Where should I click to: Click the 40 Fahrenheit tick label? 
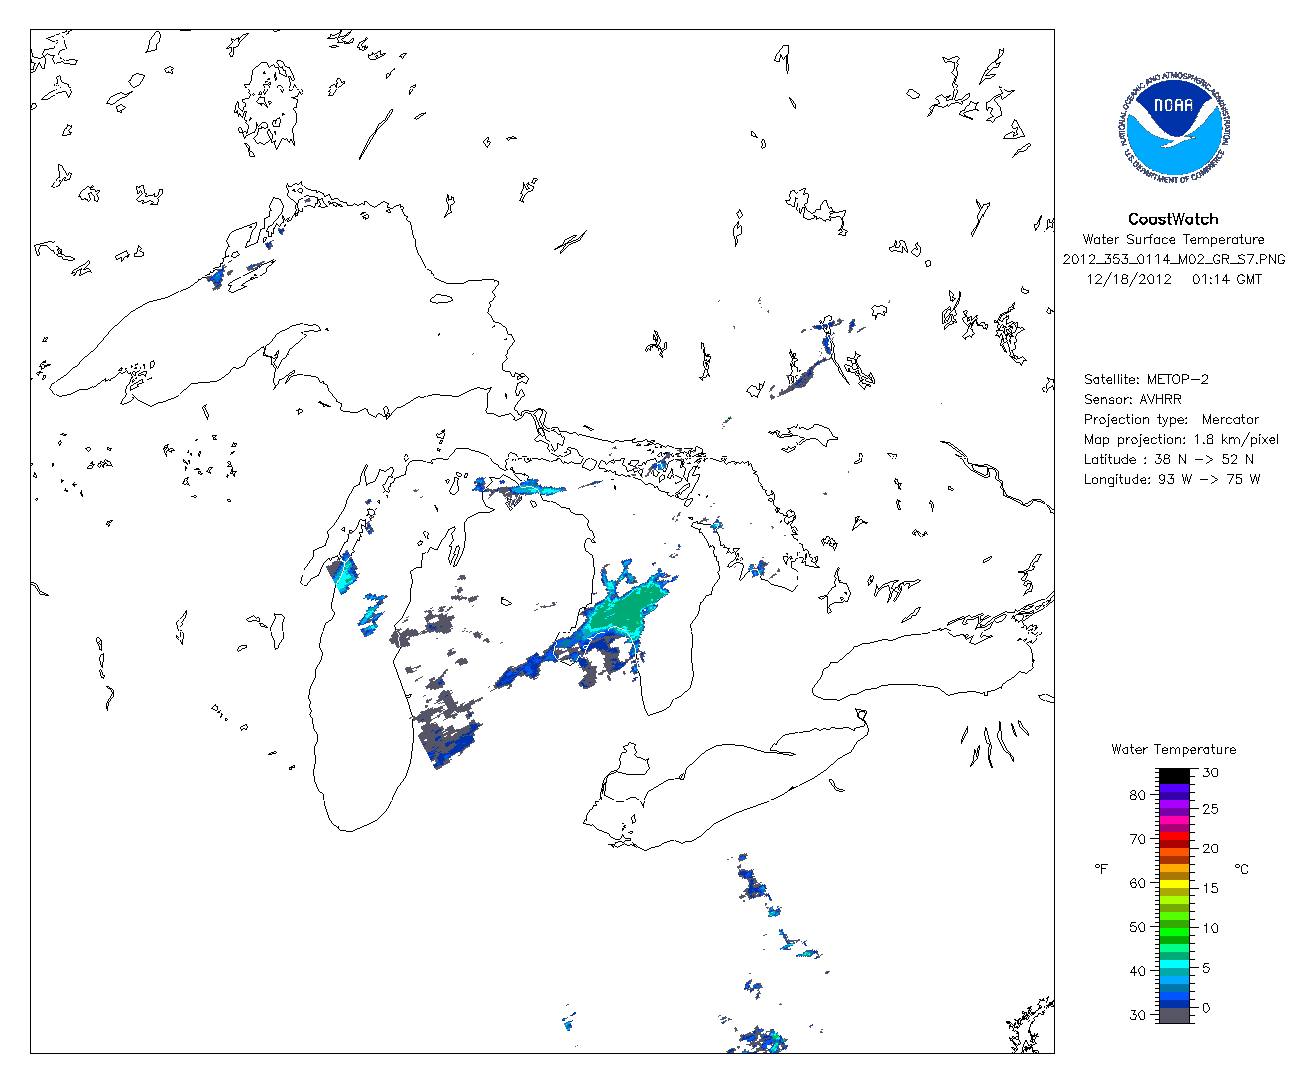coord(1137,972)
